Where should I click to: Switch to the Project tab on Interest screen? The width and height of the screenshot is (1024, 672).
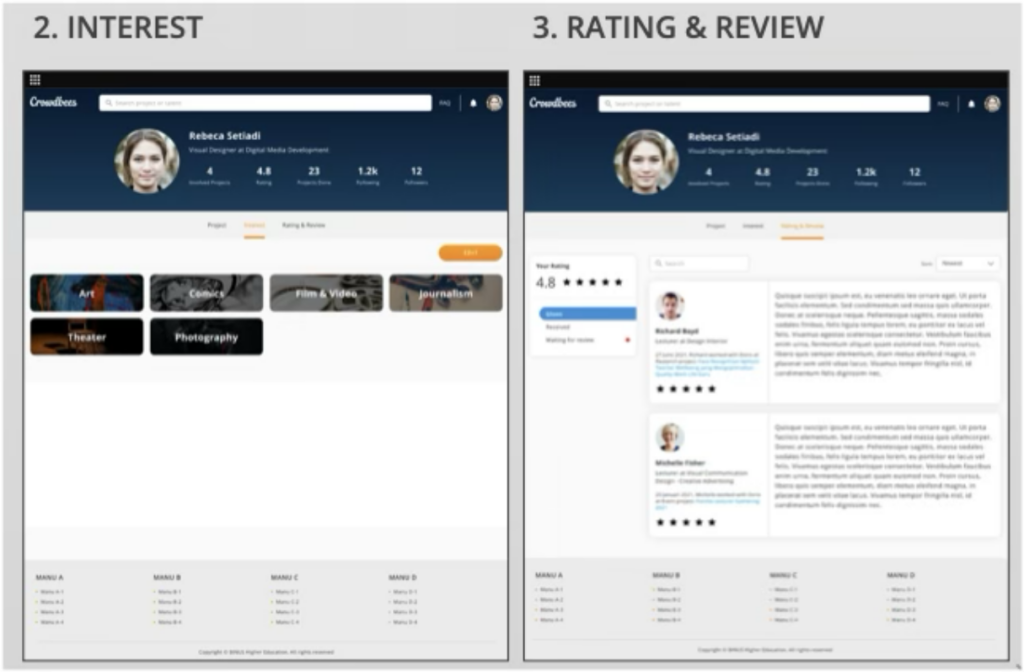click(x=217, y=226)
